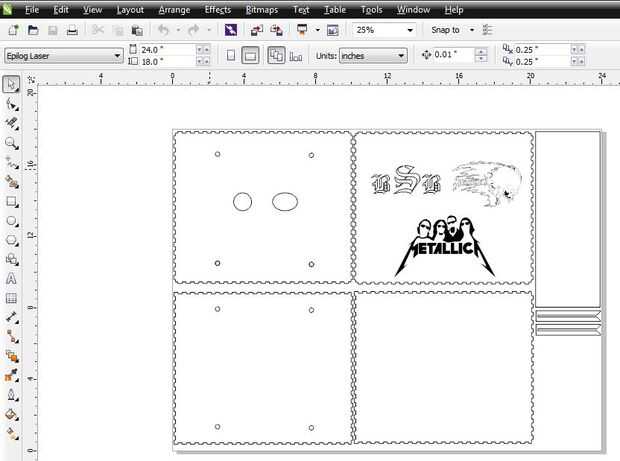
Task: Apply page layout to all pages
Action: coord(276,55)
